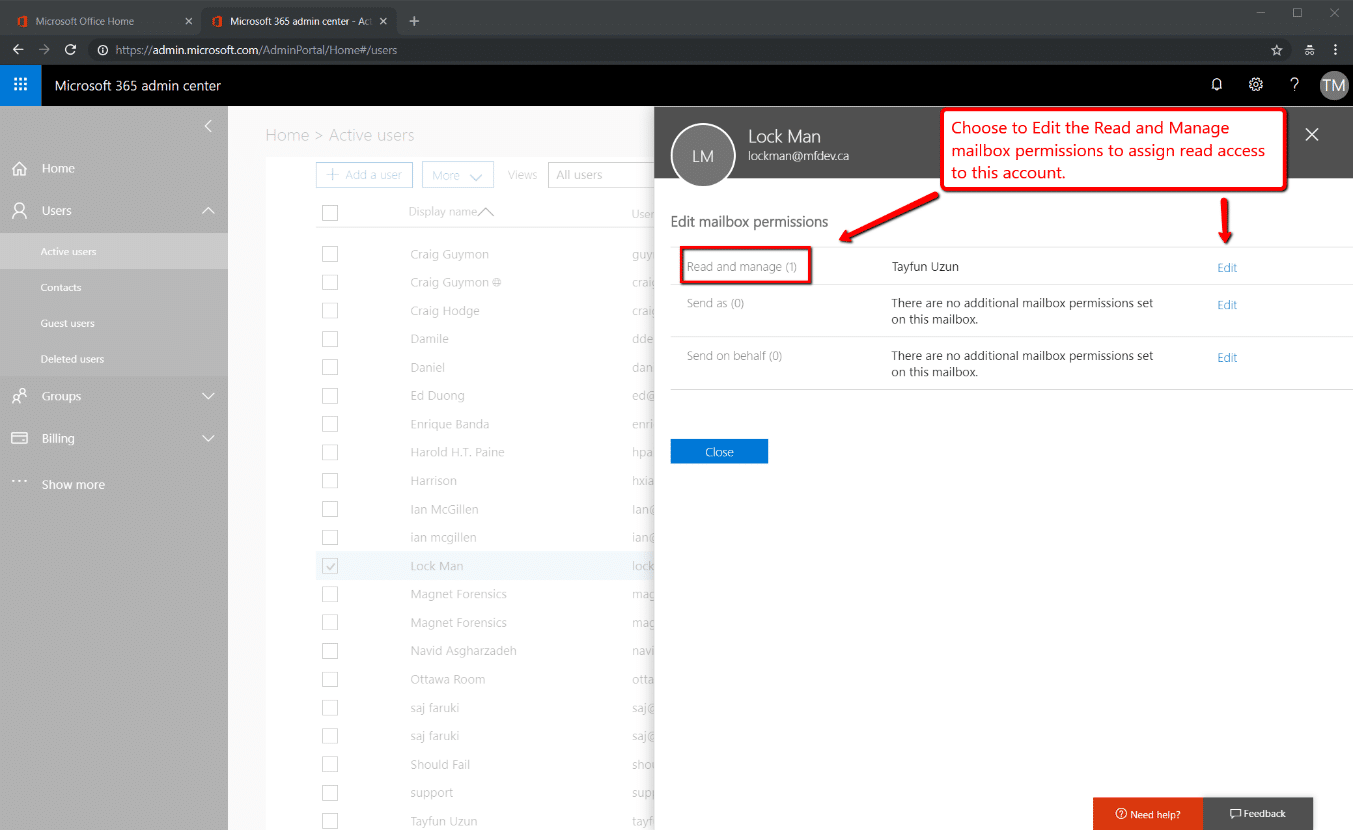Click the Microsoft 365 admin center title
Viewport: 1353px width, 830px height.
(x=138, y=86)
